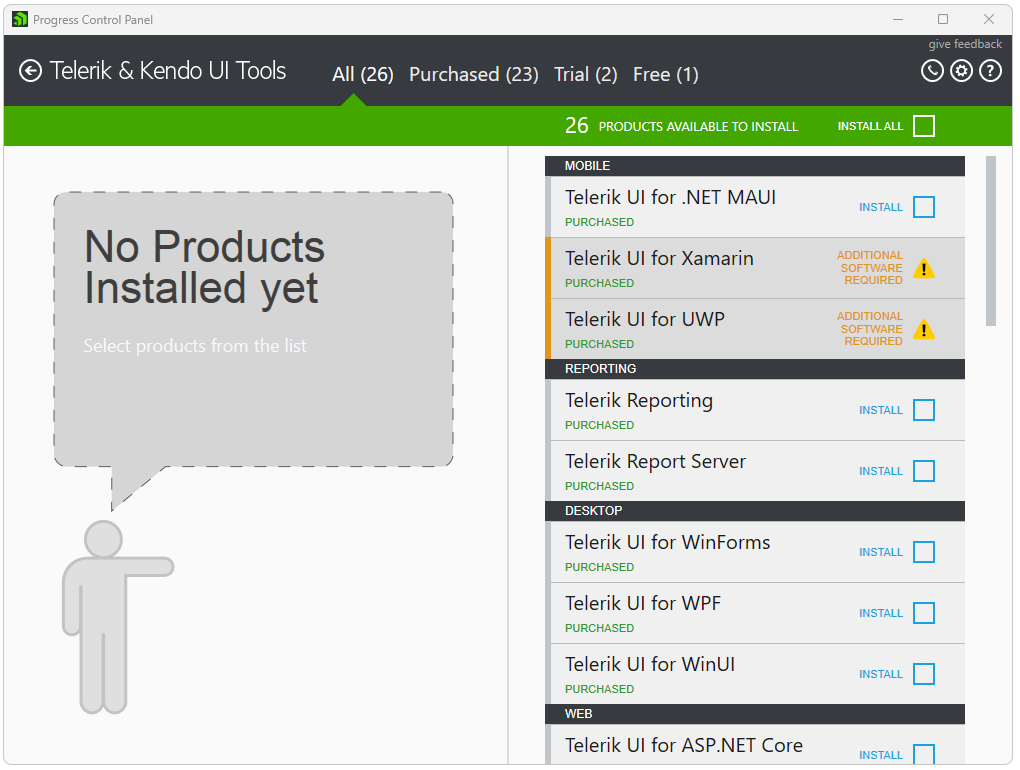
Task: Select Telerik Reporting for installation
Action: pyautogui.click(x=923, y=410)
